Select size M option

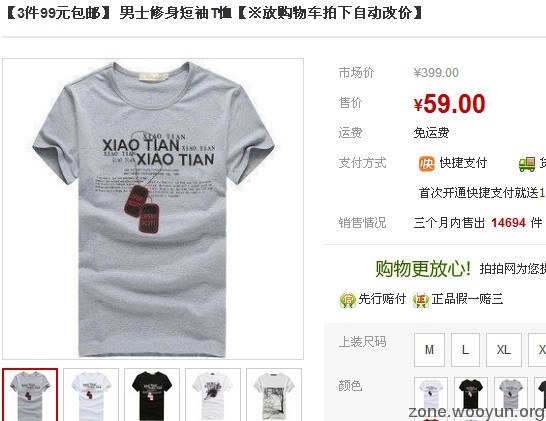pos(429,350)
